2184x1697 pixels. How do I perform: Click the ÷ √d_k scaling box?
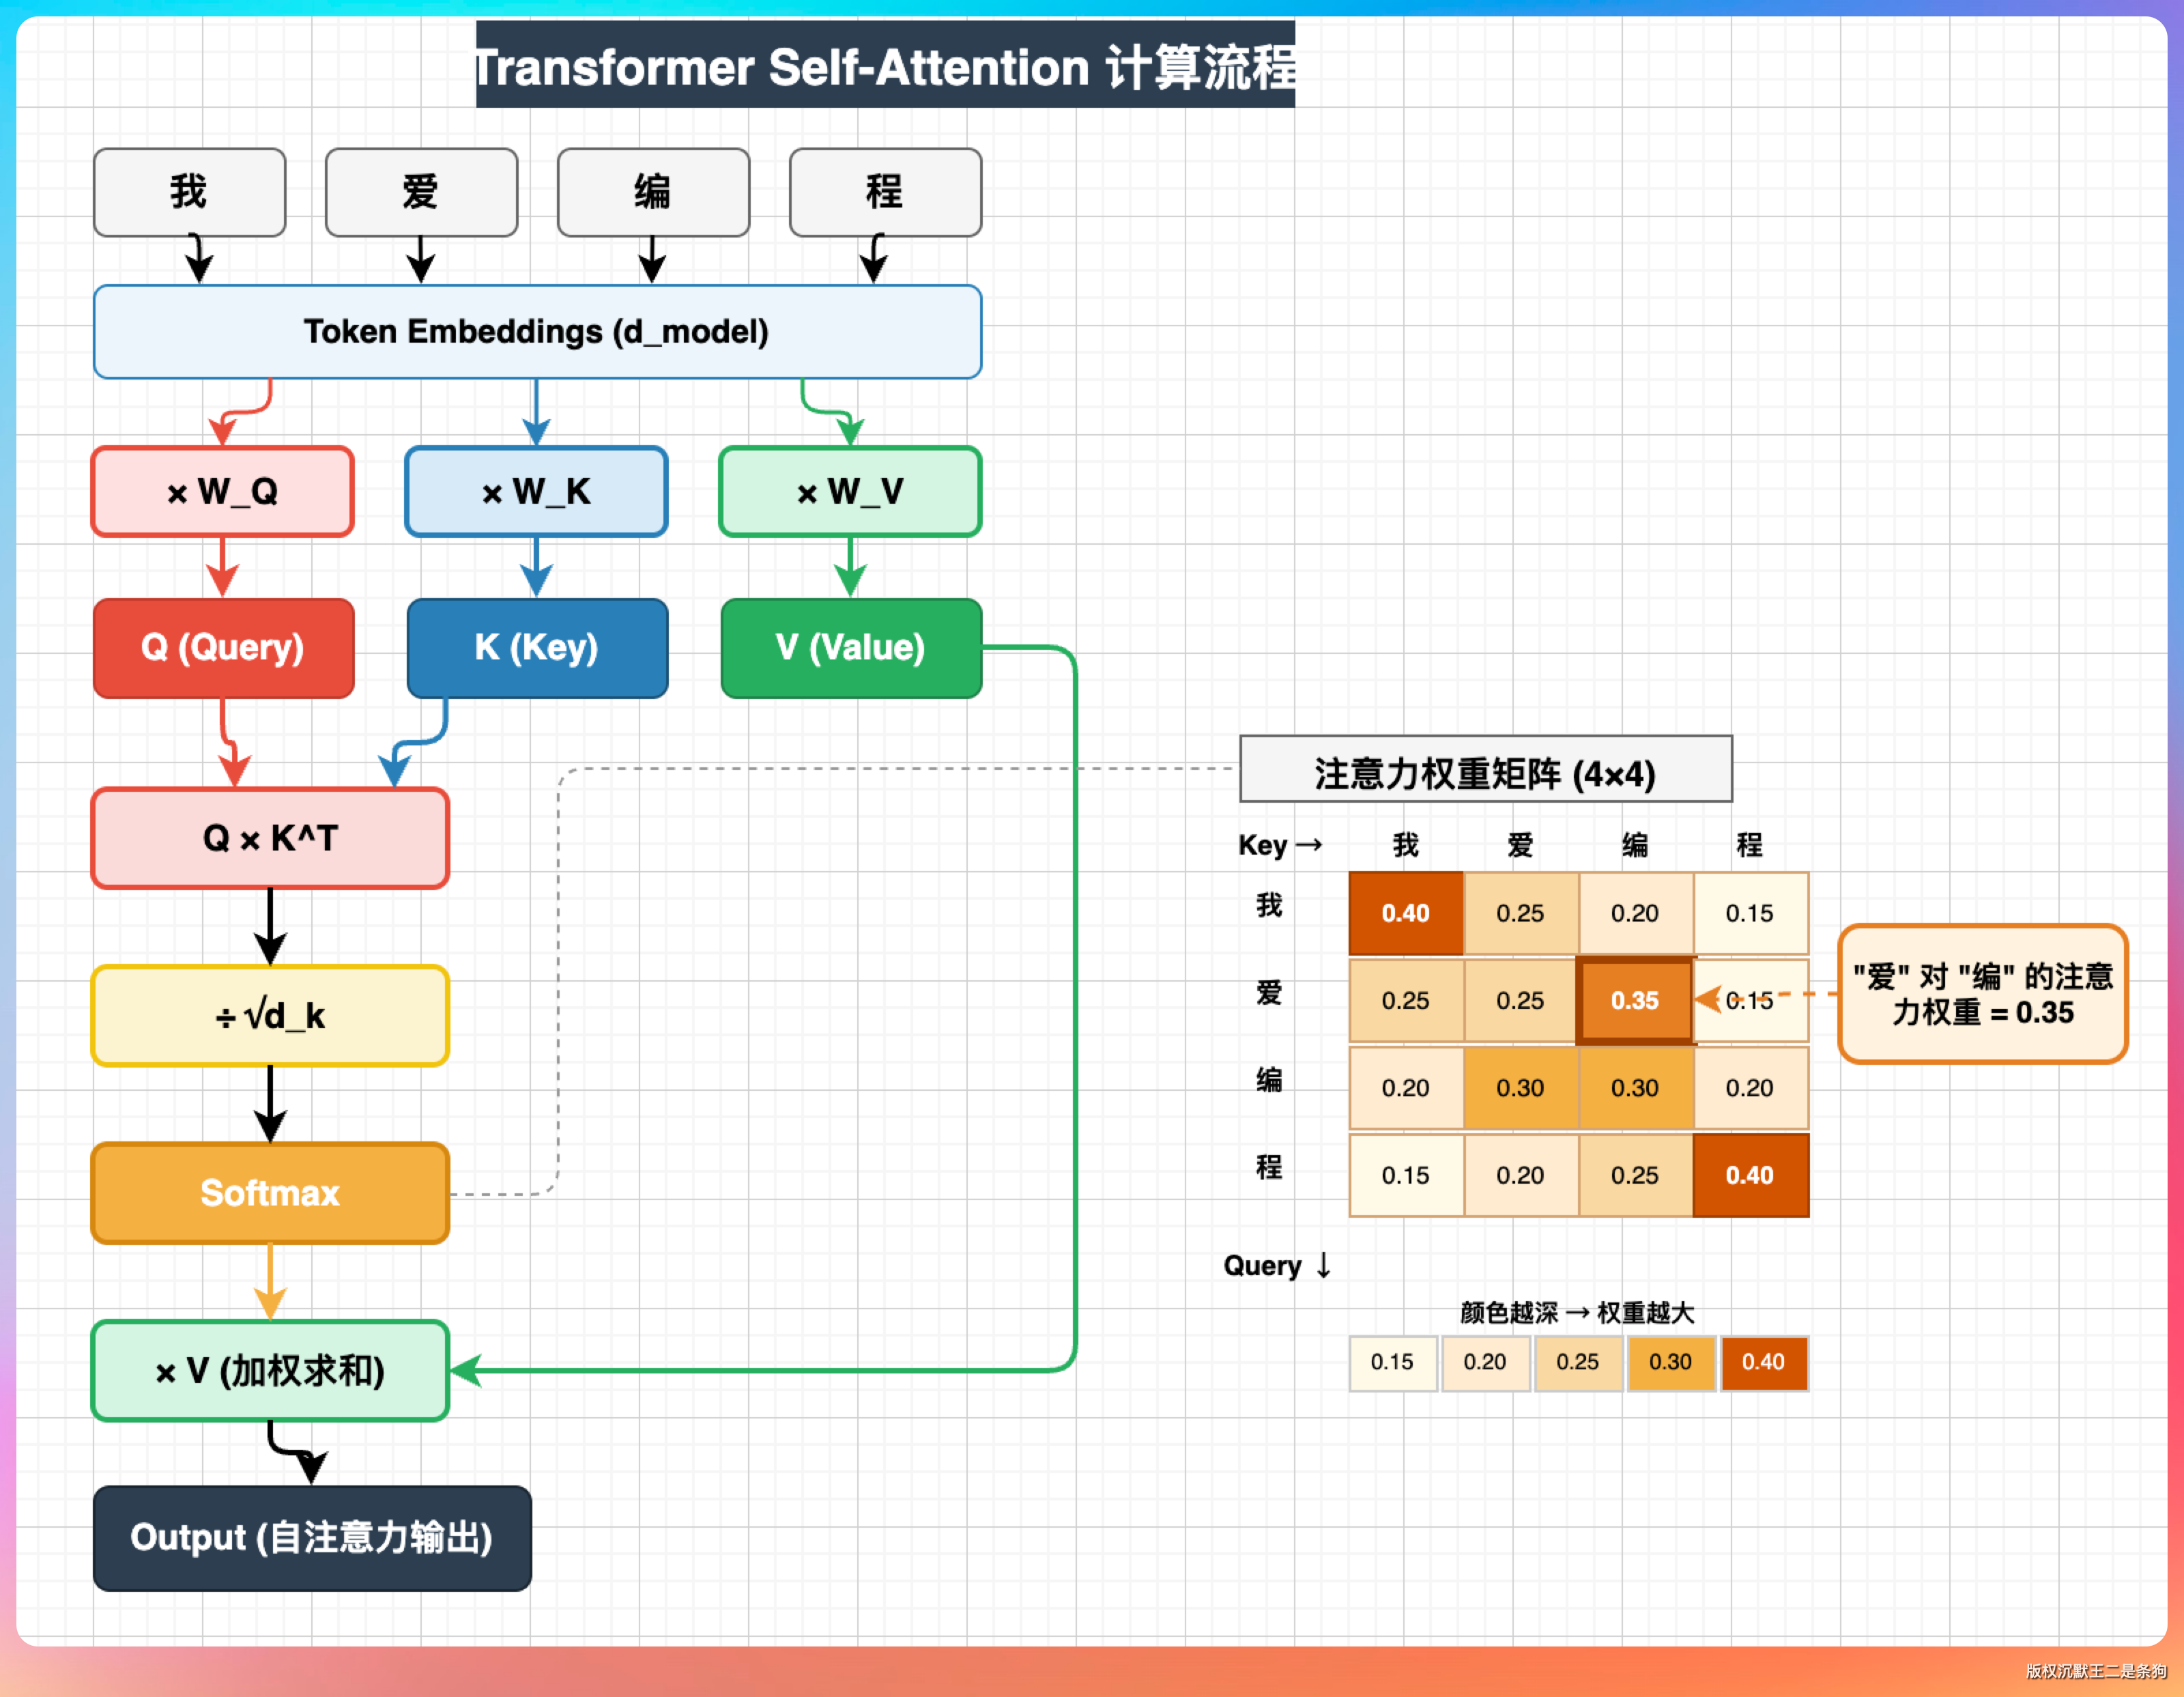pos(270,1015)
